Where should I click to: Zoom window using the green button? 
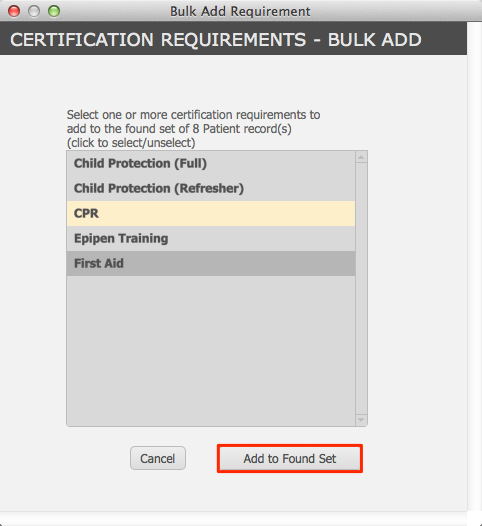point(54,11)
